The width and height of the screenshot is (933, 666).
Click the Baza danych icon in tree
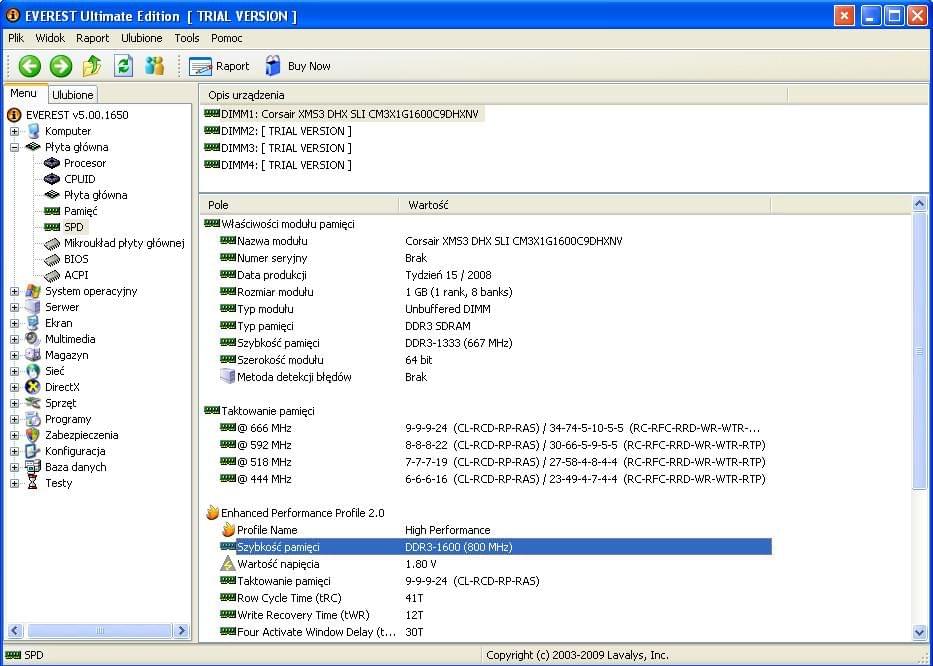click(x=33, y=467)
